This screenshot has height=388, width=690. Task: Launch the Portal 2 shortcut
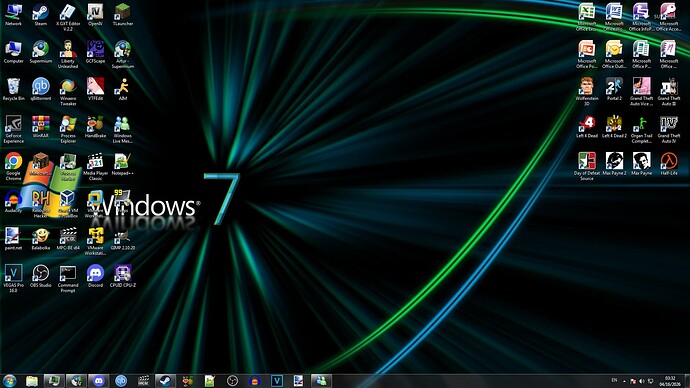[614, 89]
